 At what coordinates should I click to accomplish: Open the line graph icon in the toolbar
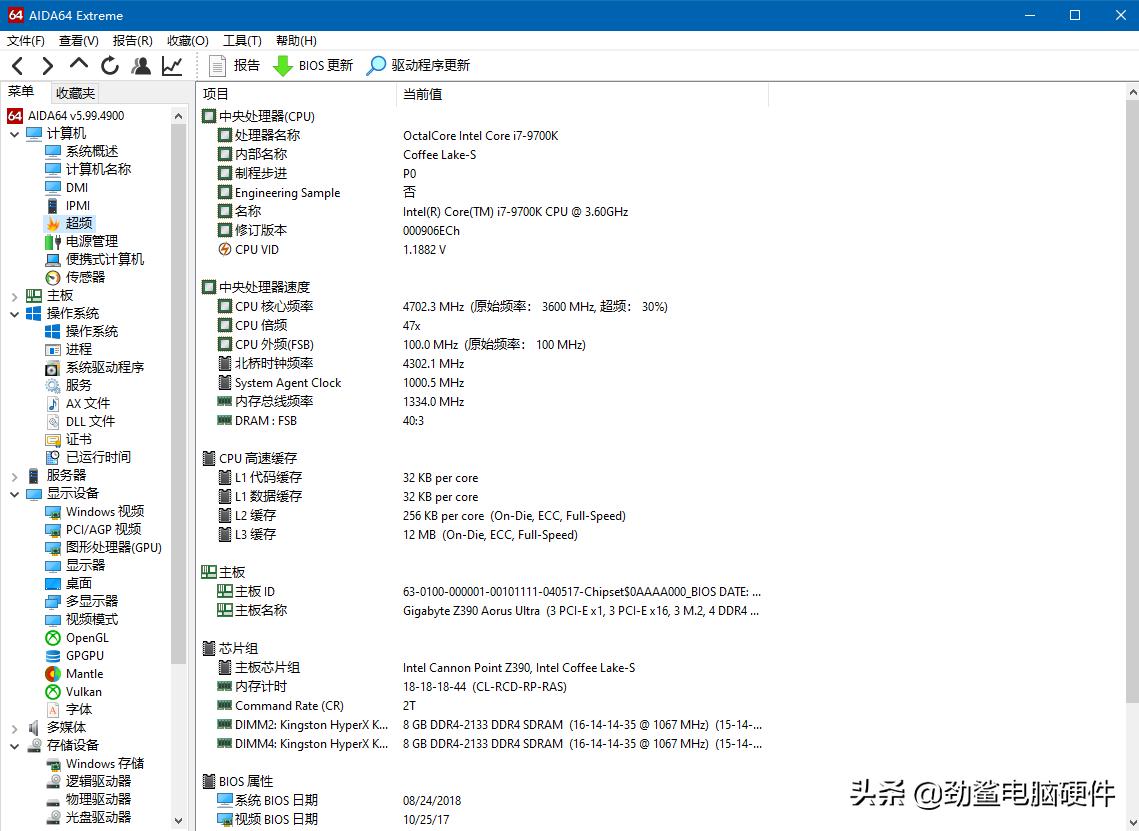click(x=171, y=65)
